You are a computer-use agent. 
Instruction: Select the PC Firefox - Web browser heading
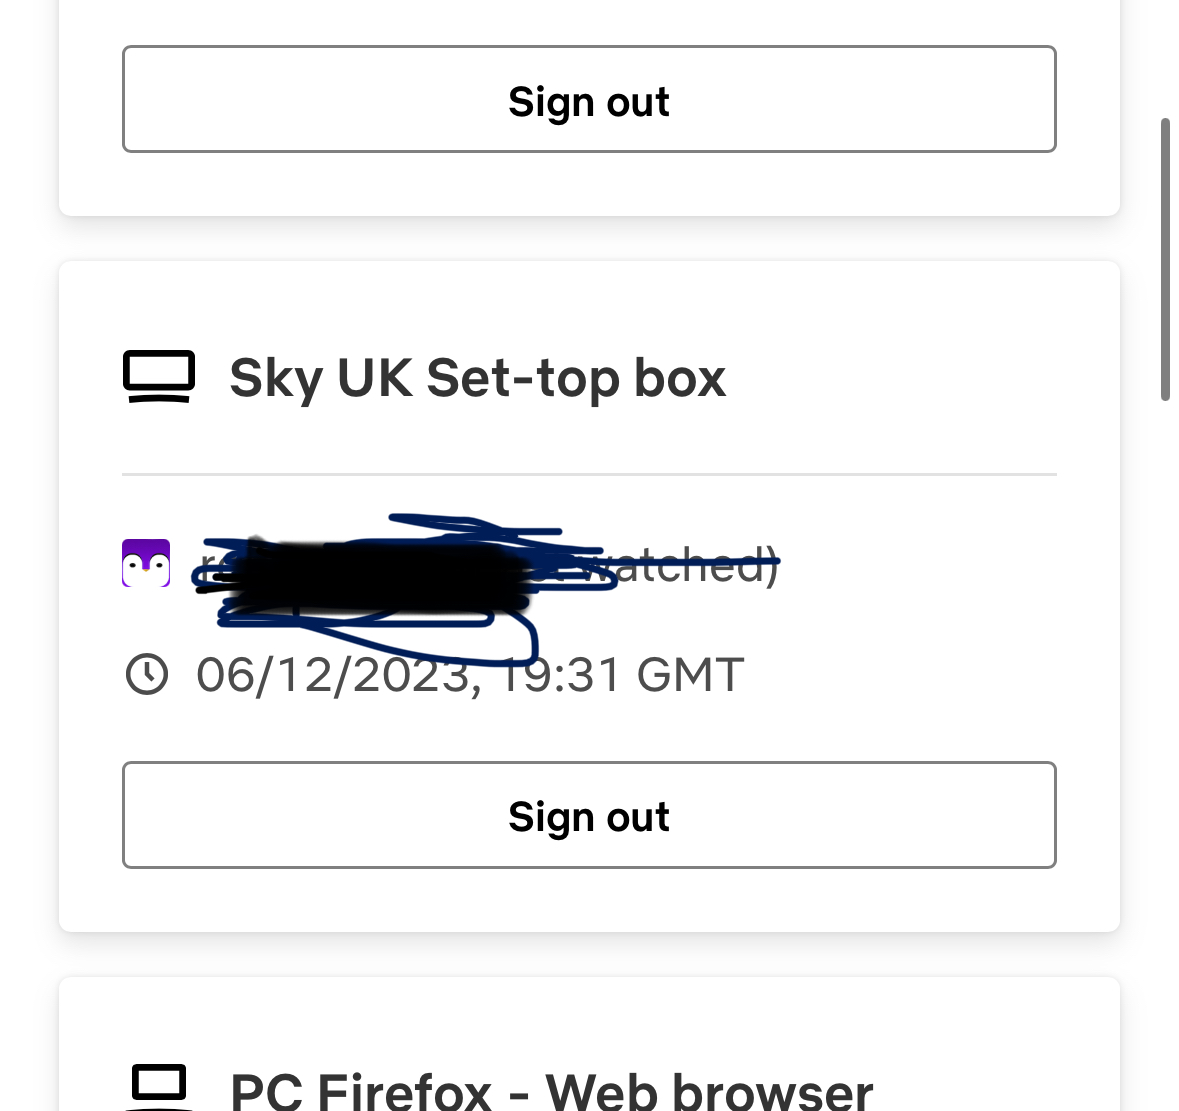pyautogui.click(x=551, y=1090)
